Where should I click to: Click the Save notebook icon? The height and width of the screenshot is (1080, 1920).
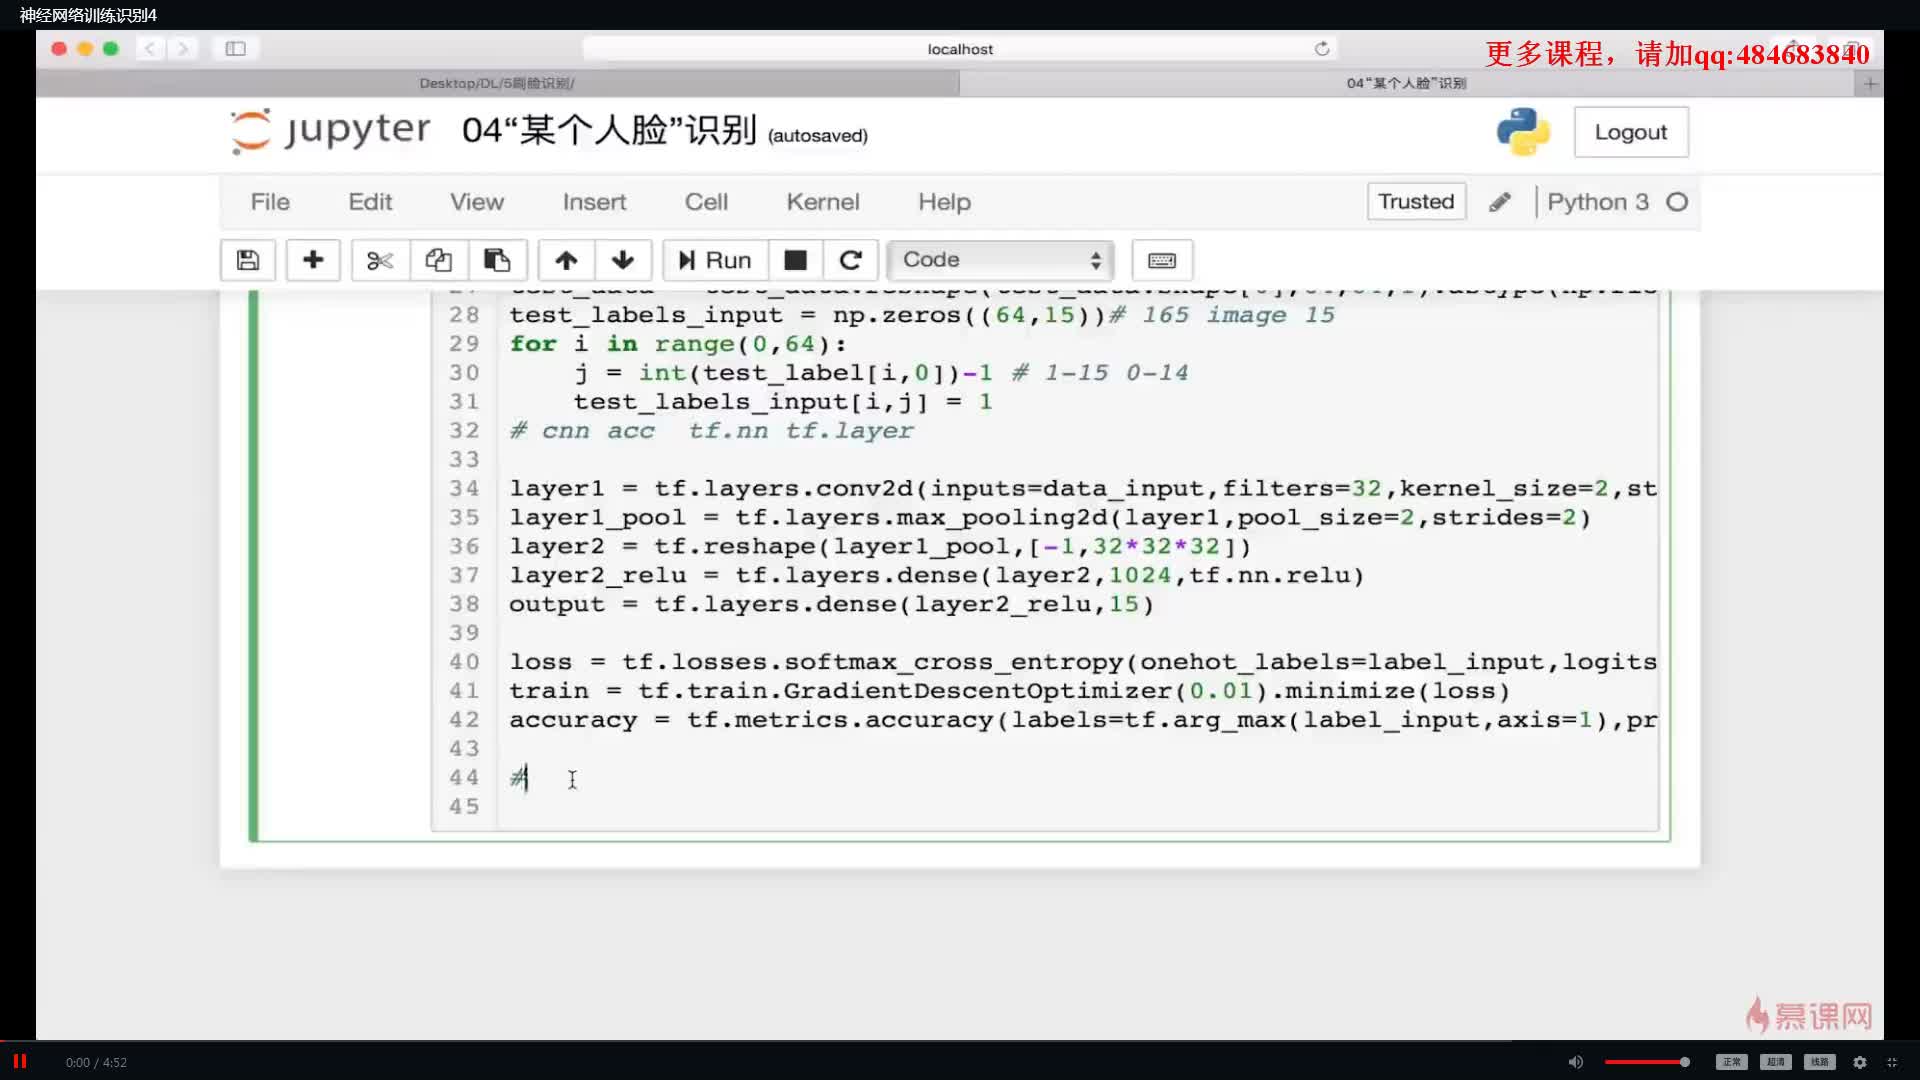[248, 260]
